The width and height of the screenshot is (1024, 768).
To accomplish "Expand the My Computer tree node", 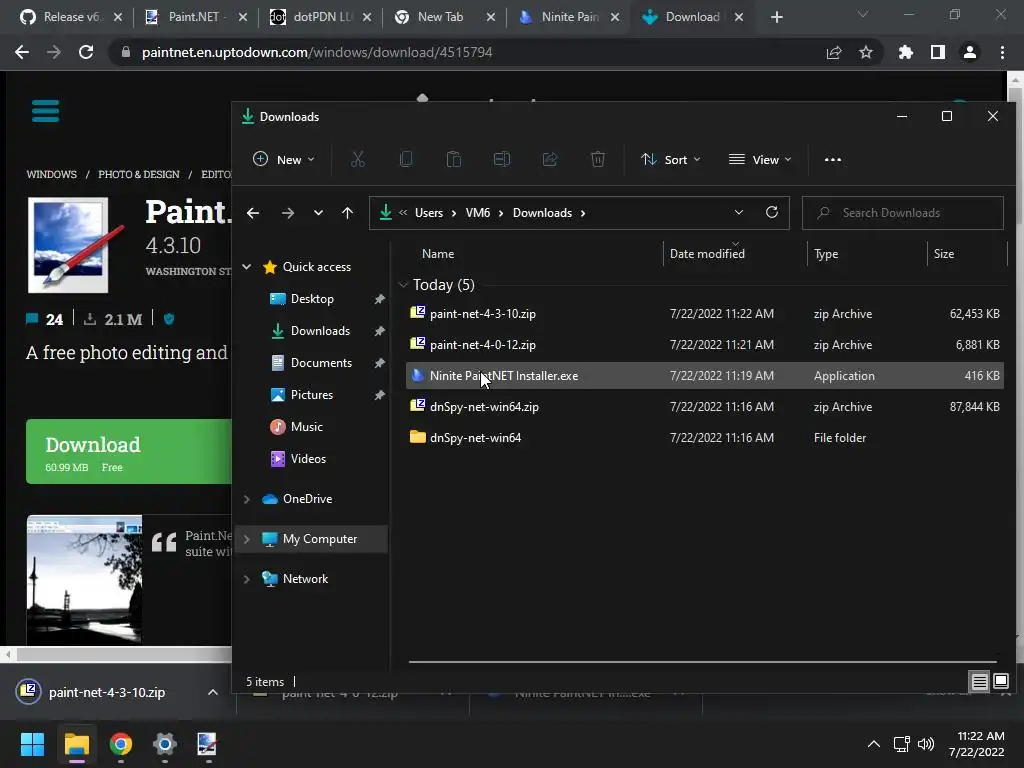I will pyautogui.click(x=247, y=539).
